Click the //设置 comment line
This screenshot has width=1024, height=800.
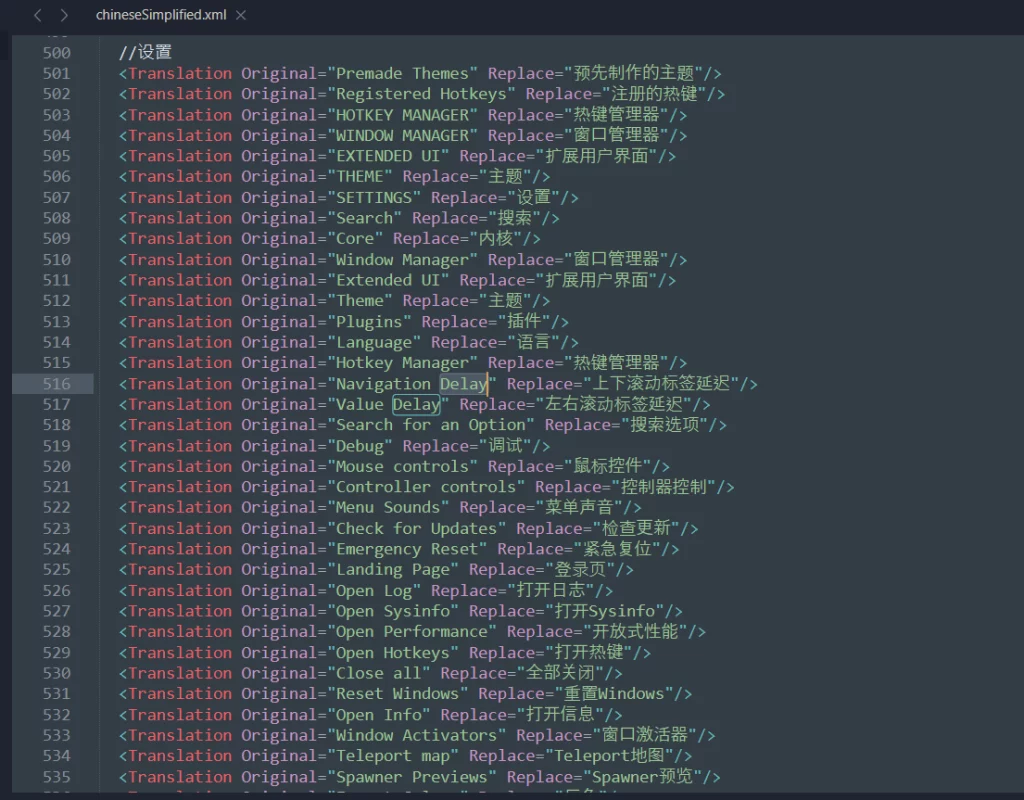pyautogui.click(x=146, y=52)
